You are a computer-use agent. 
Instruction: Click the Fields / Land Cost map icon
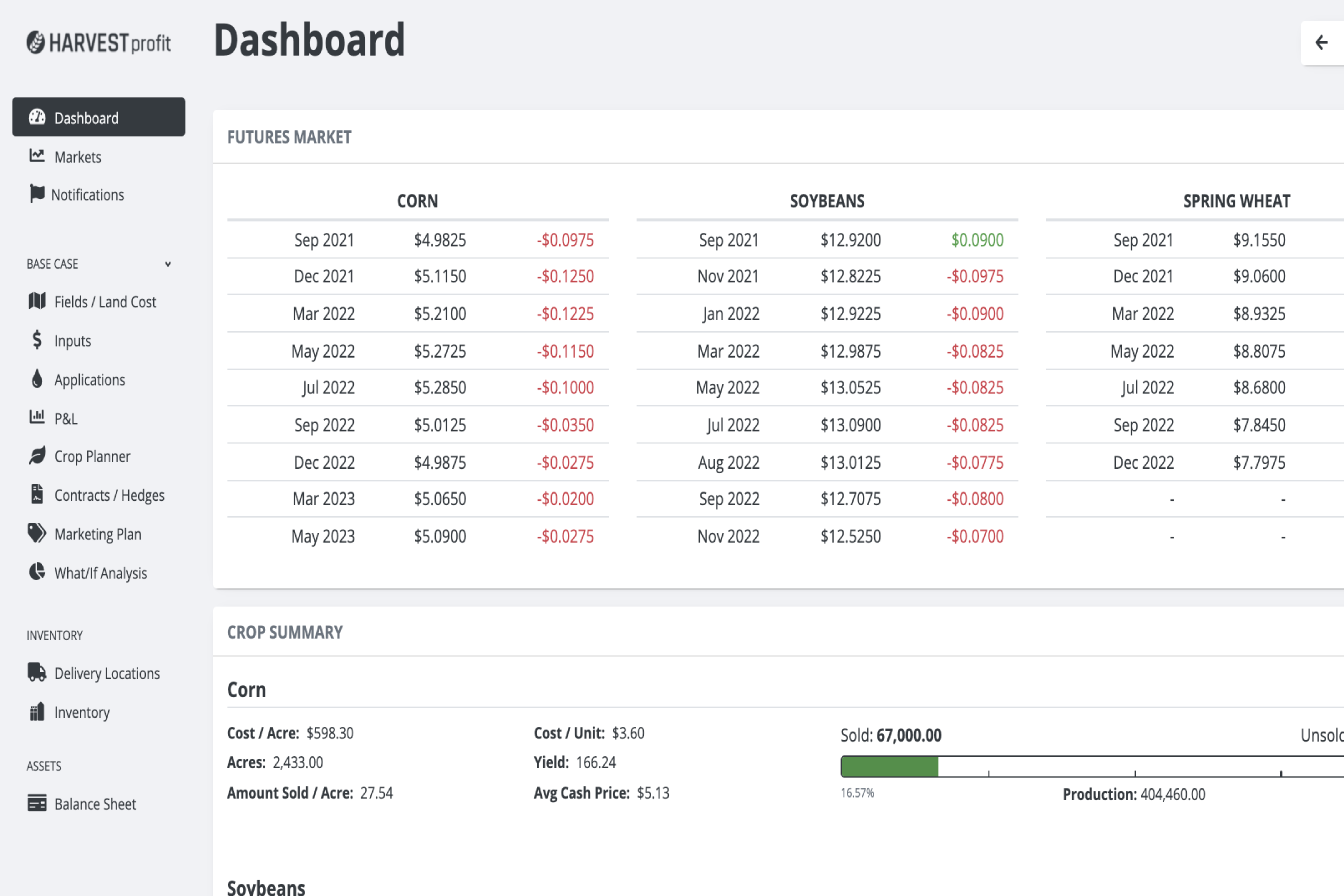click(37, 301)
